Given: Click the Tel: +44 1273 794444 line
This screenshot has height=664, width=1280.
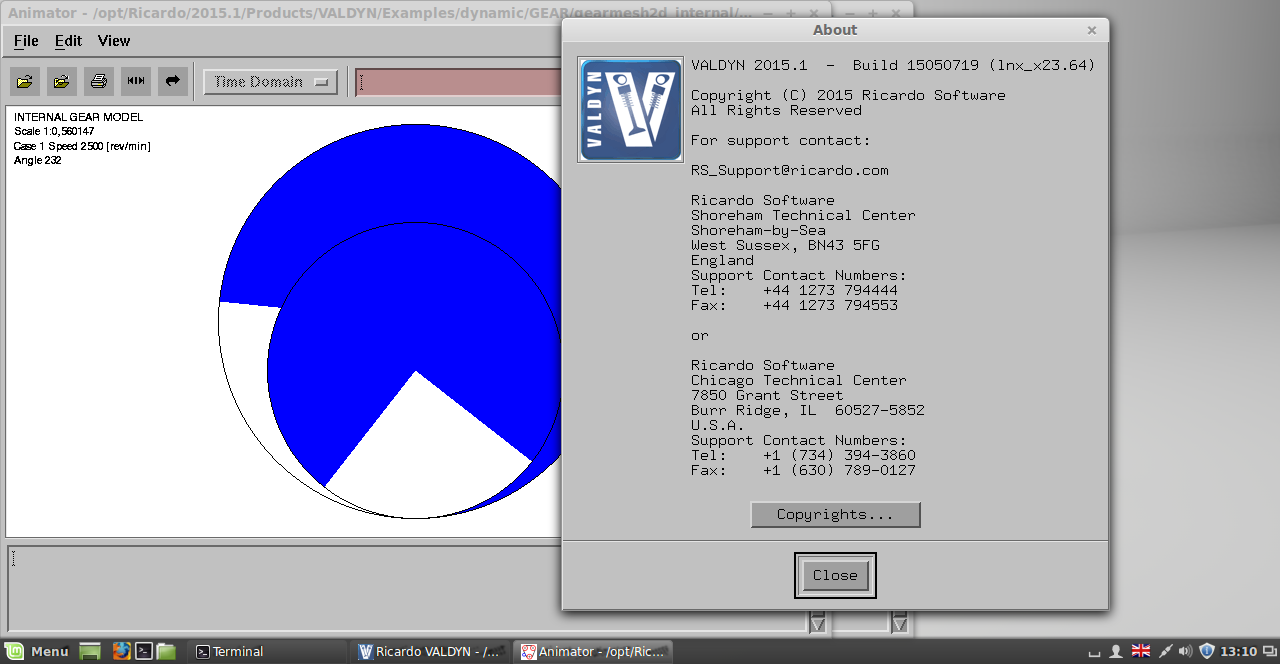Looking at the screenshot, I should point(794,290).
